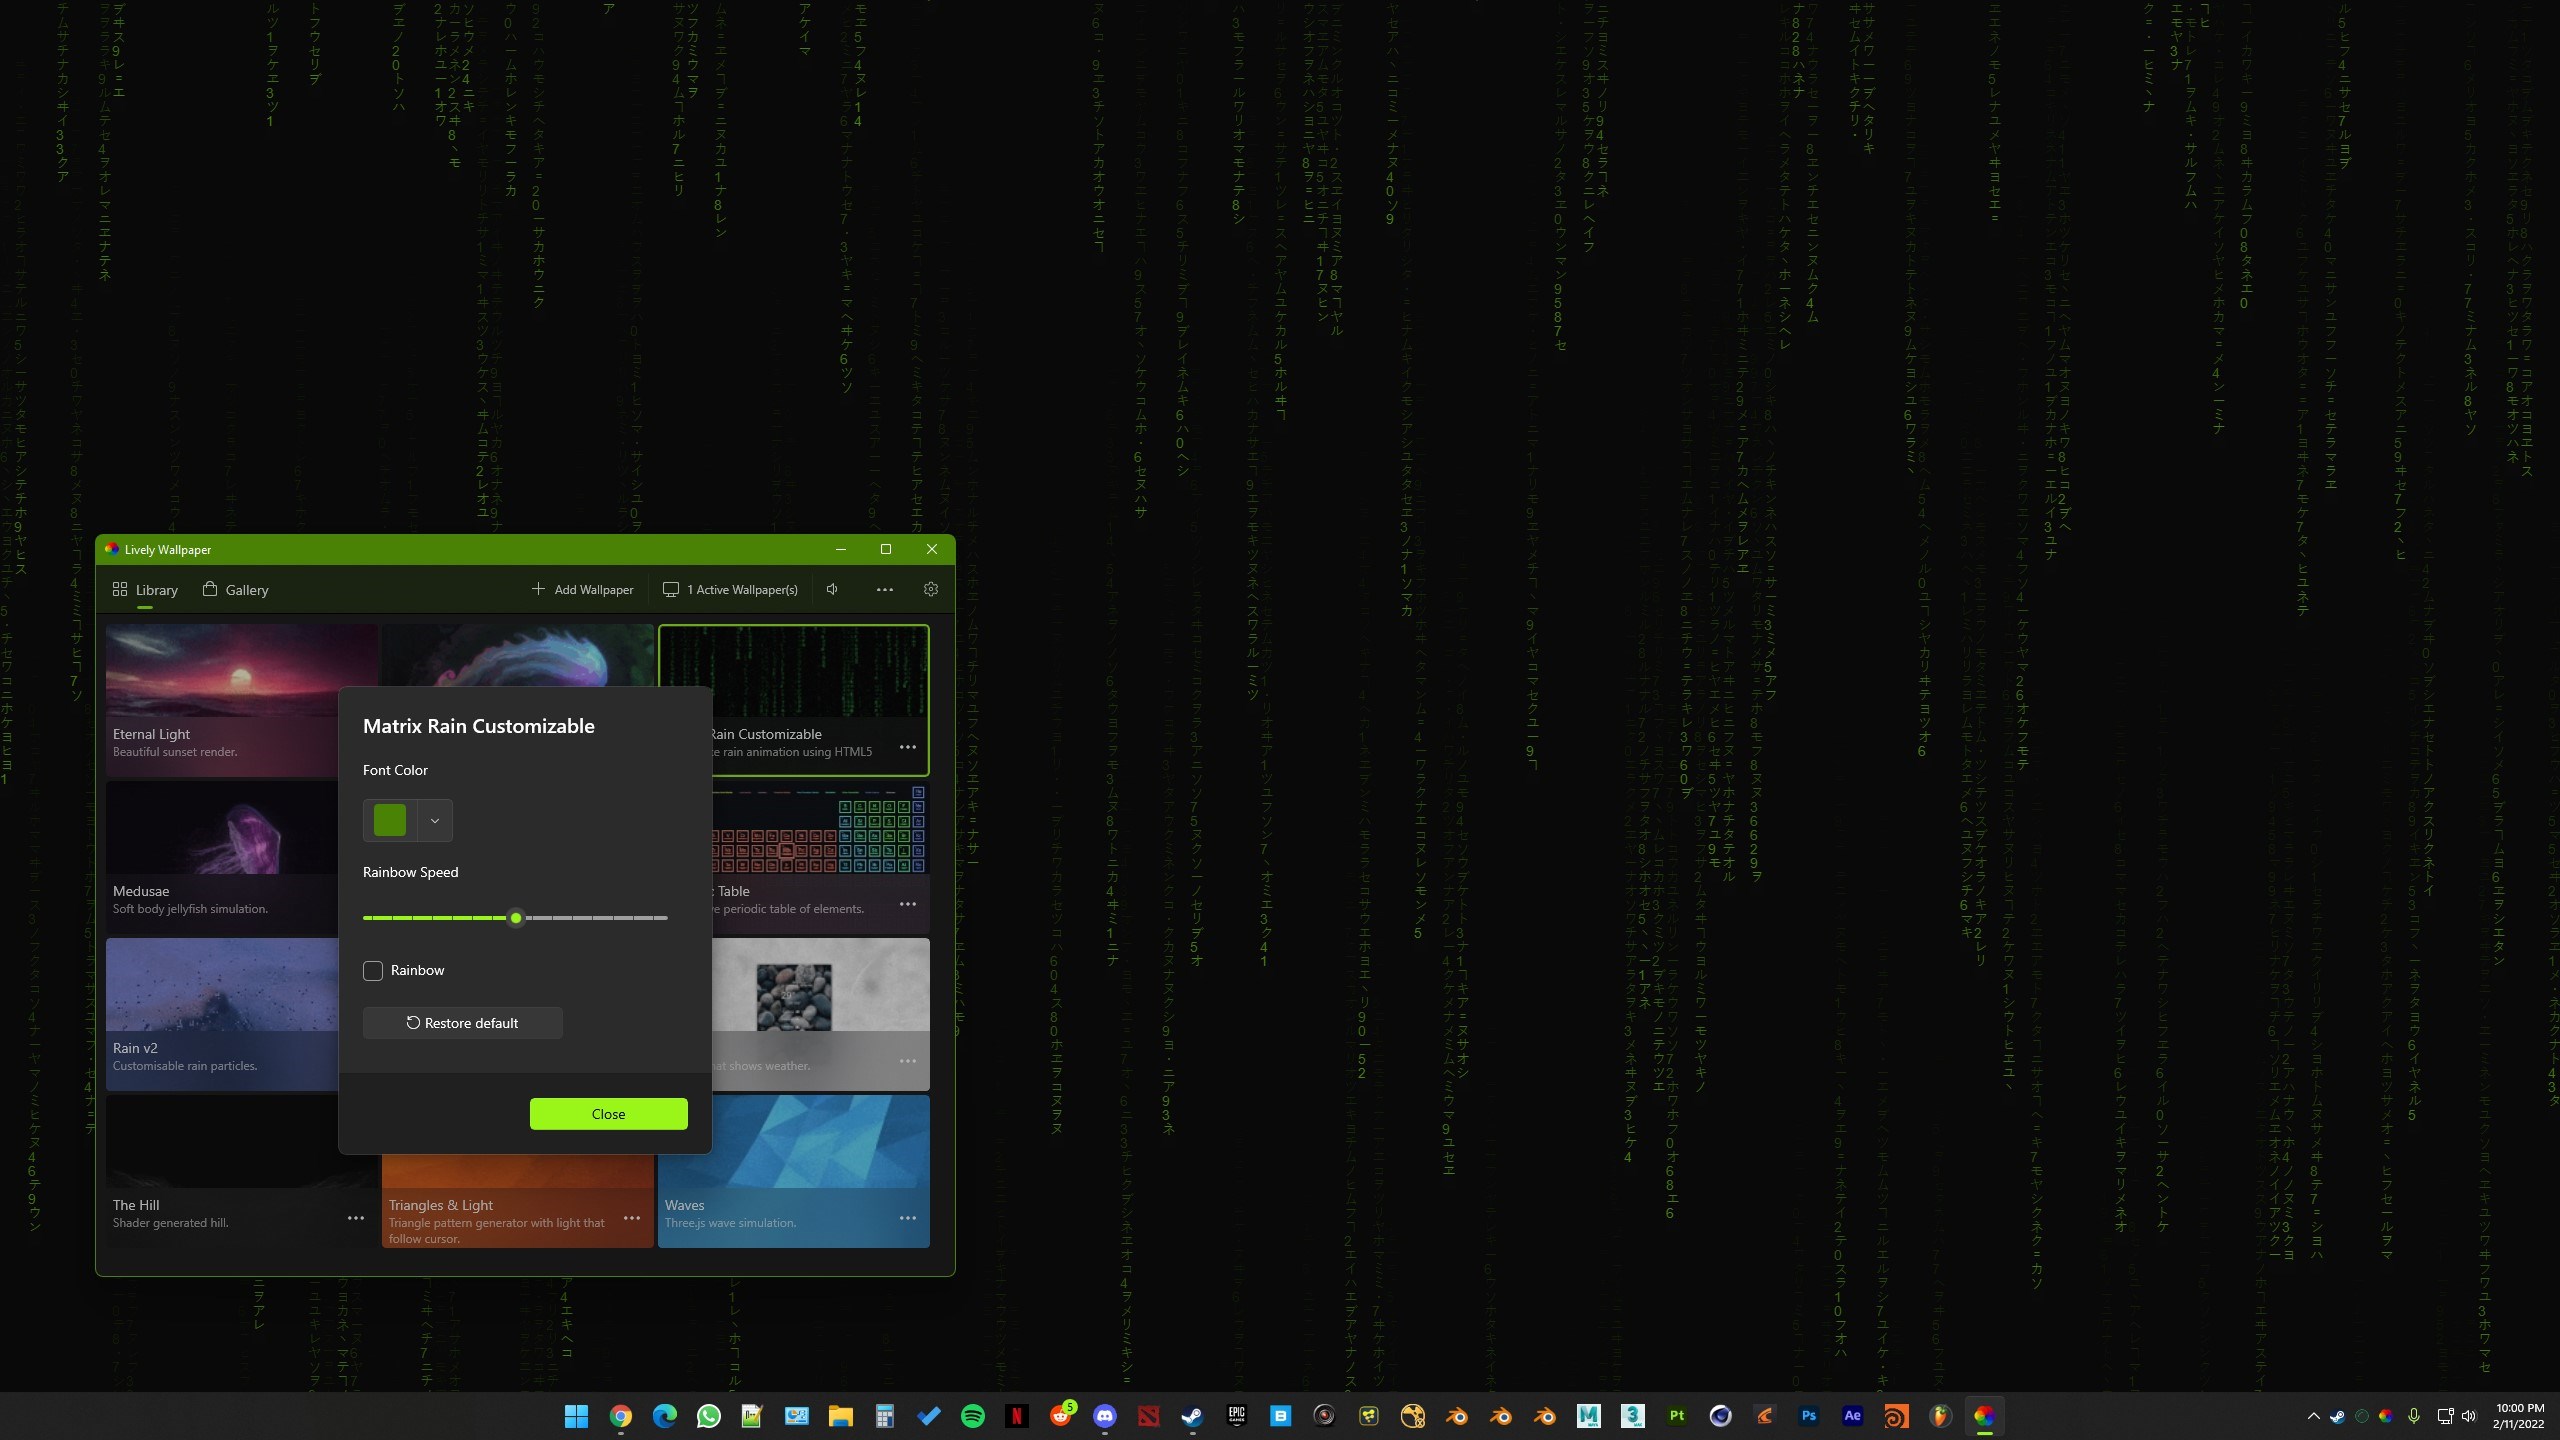Screen dimensions: 2560x1440
Task: Open Spotify from the taskbar
Action: pos(972,1416)
